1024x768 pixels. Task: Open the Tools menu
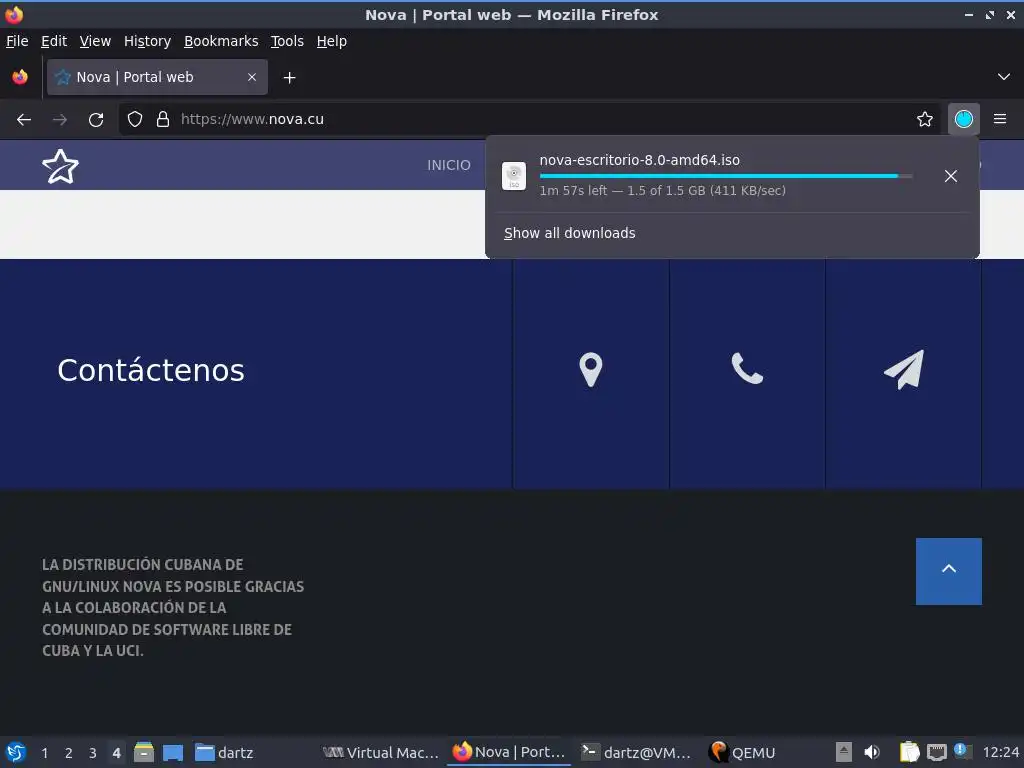287,41
